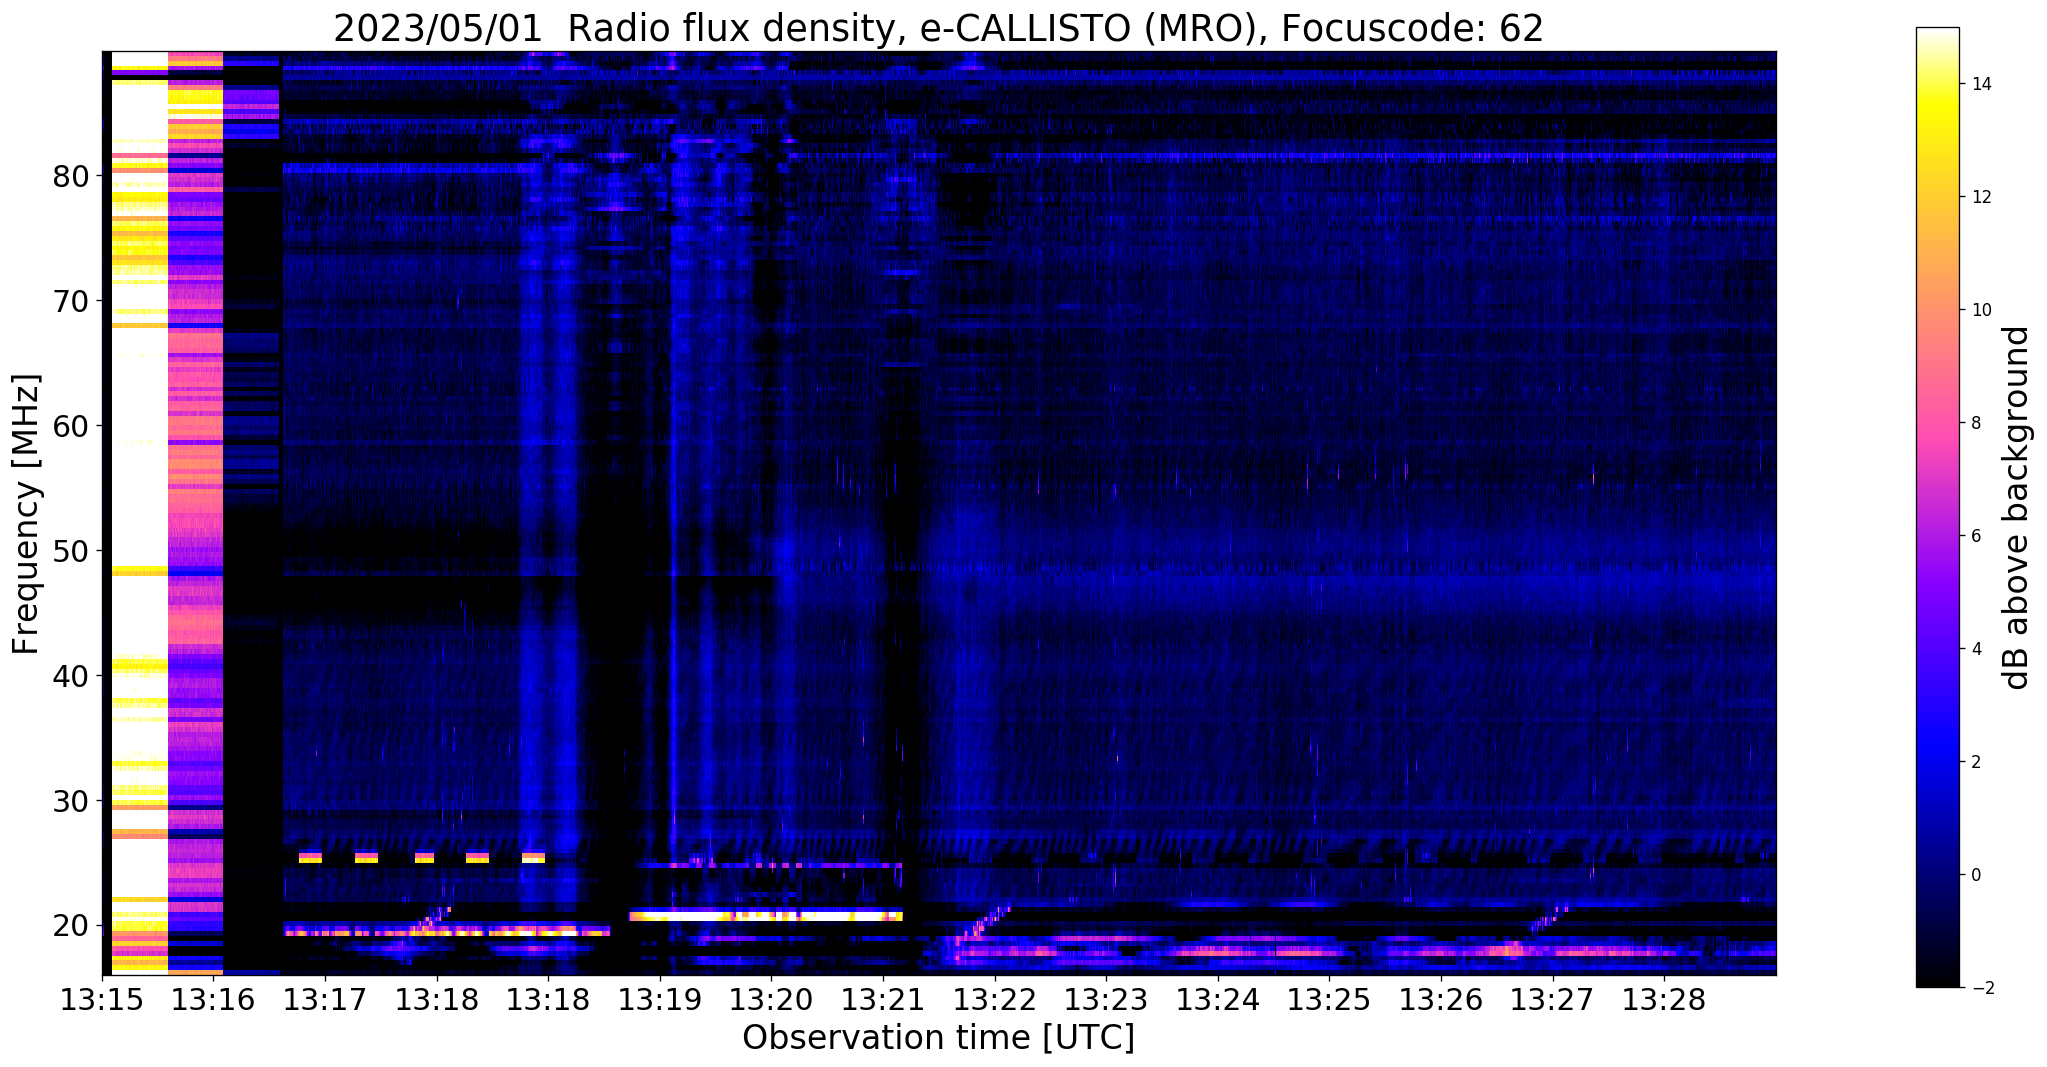Viewport: 2047px width, 1067px height.
Task: Click the 10 tick on the colorbar
Action: (1980, 310)
